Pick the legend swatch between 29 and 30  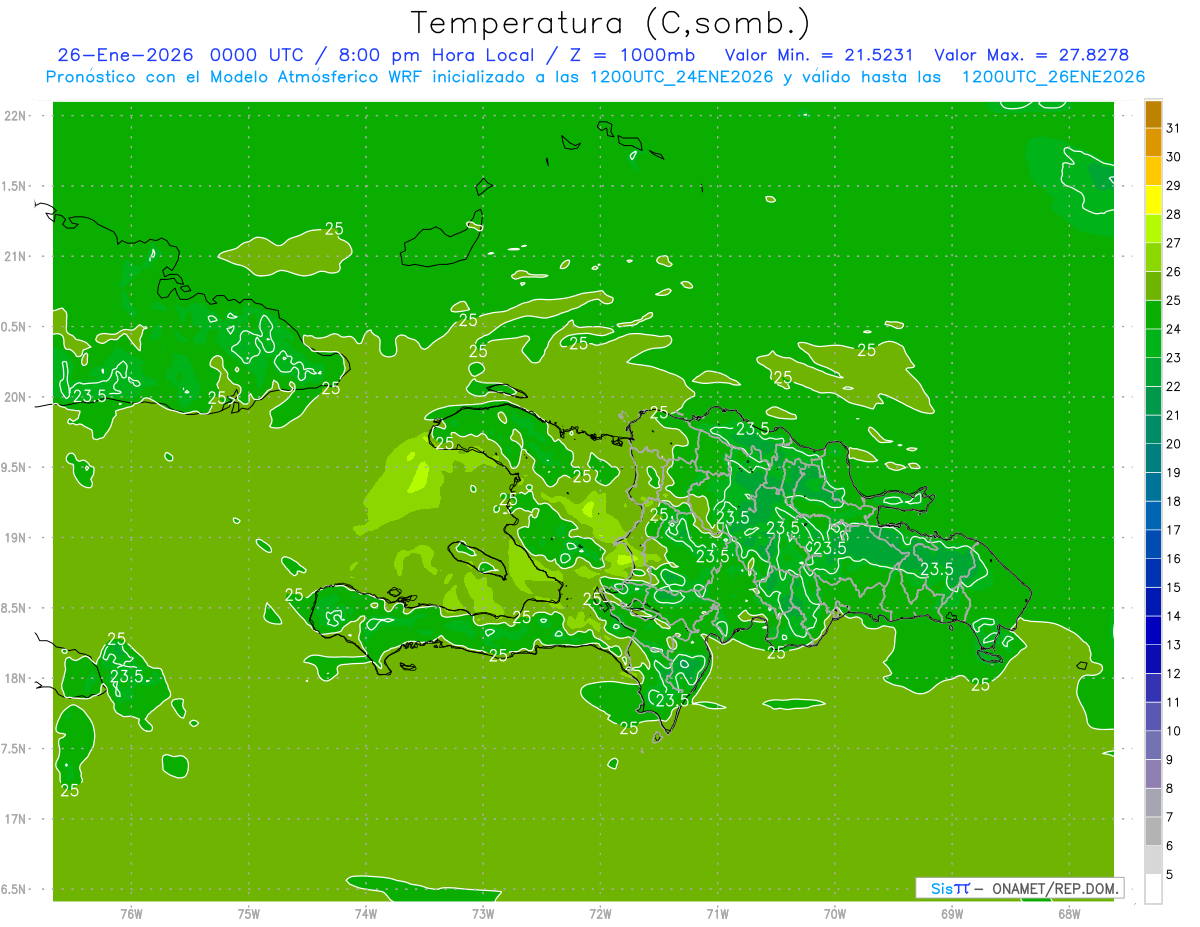[1153, 171]
